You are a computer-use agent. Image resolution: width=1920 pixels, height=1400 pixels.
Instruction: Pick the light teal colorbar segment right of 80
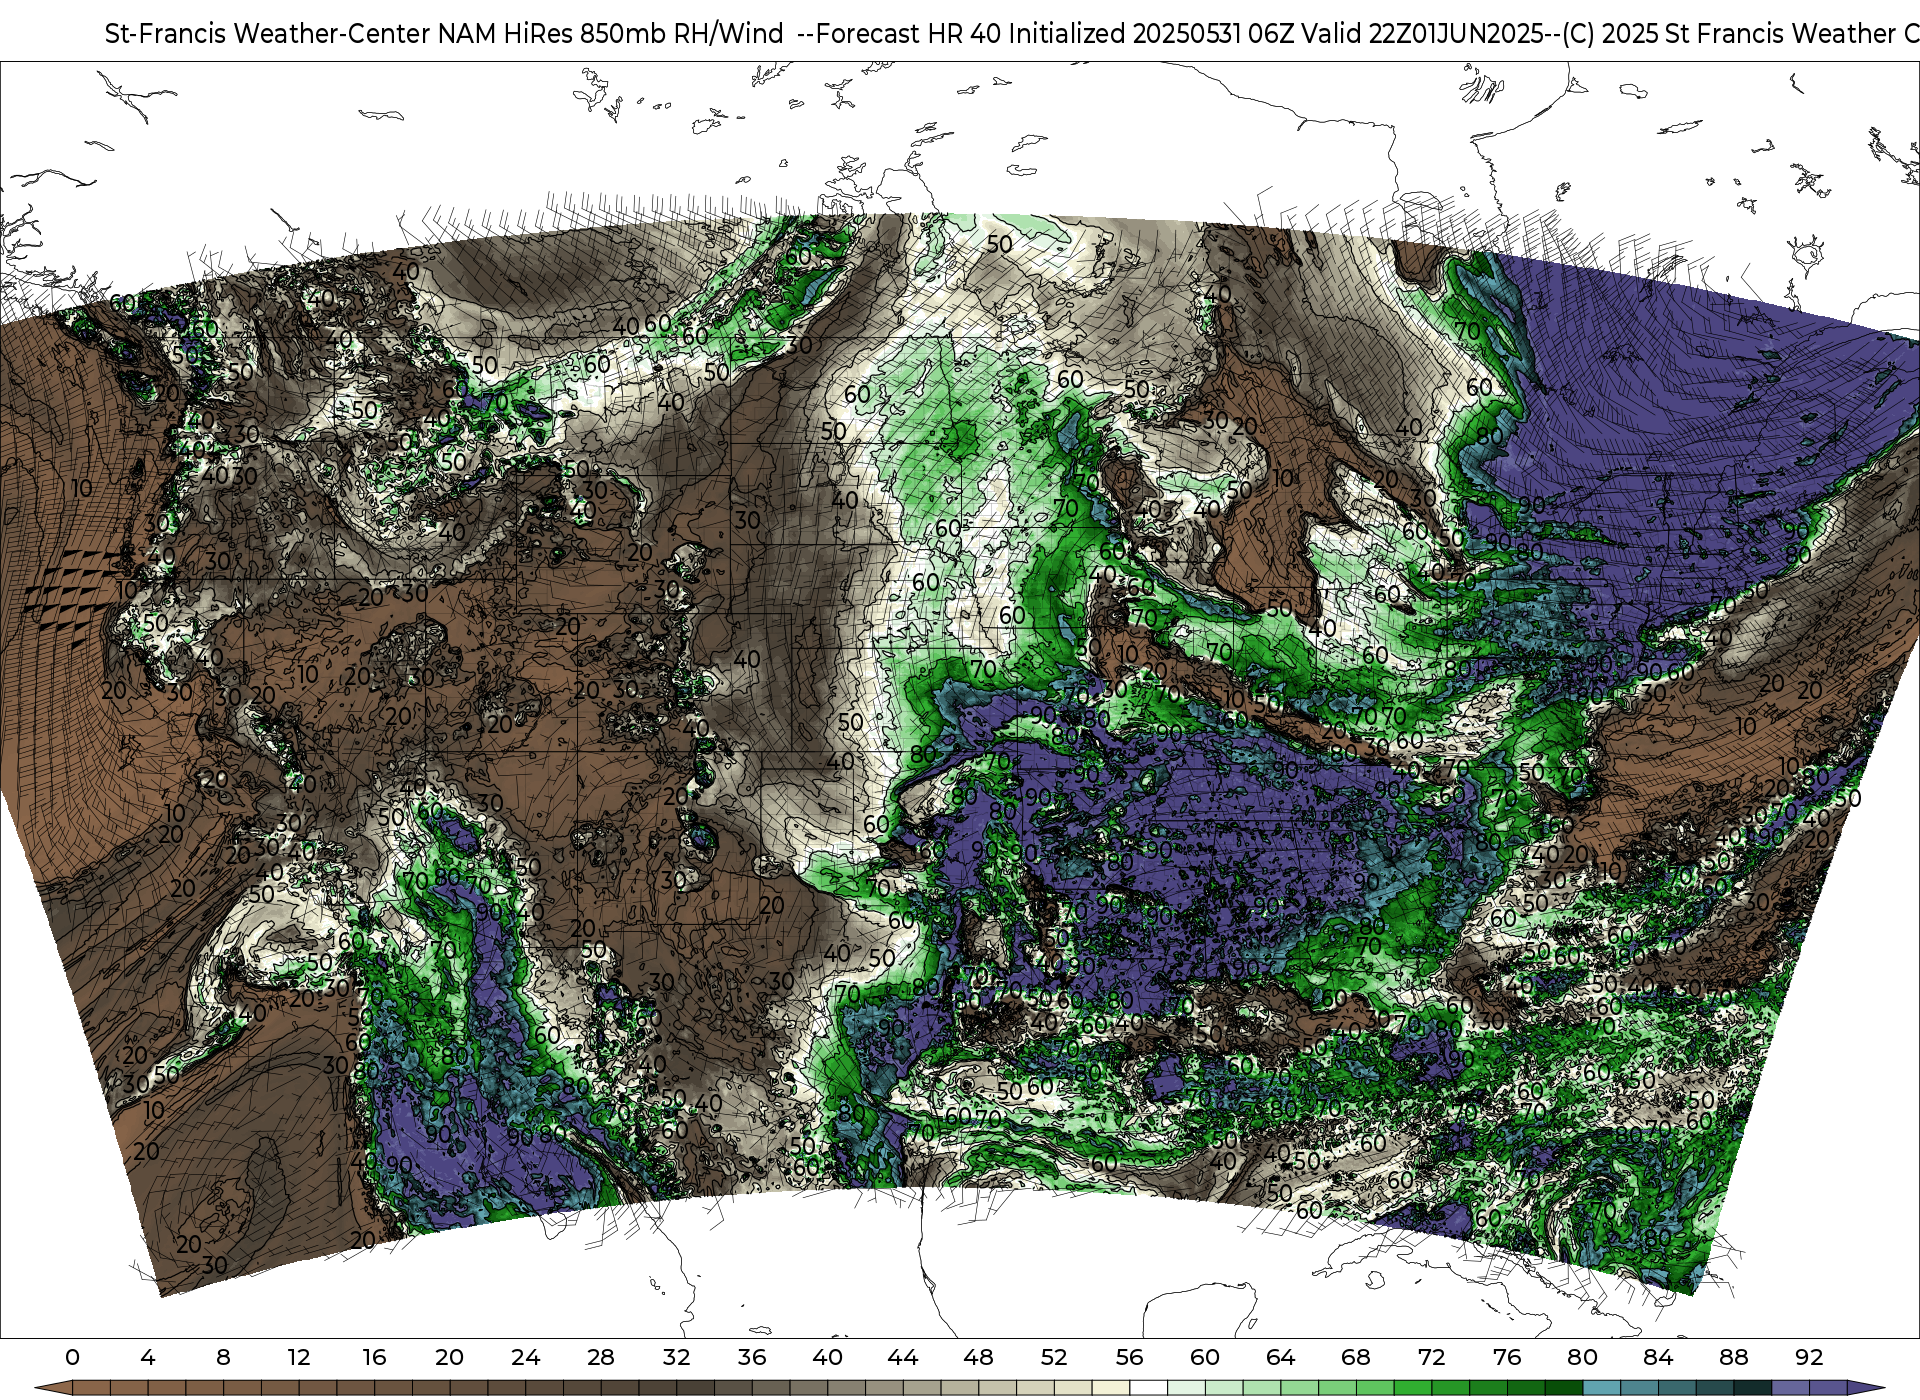(x=1601, y=1388)
